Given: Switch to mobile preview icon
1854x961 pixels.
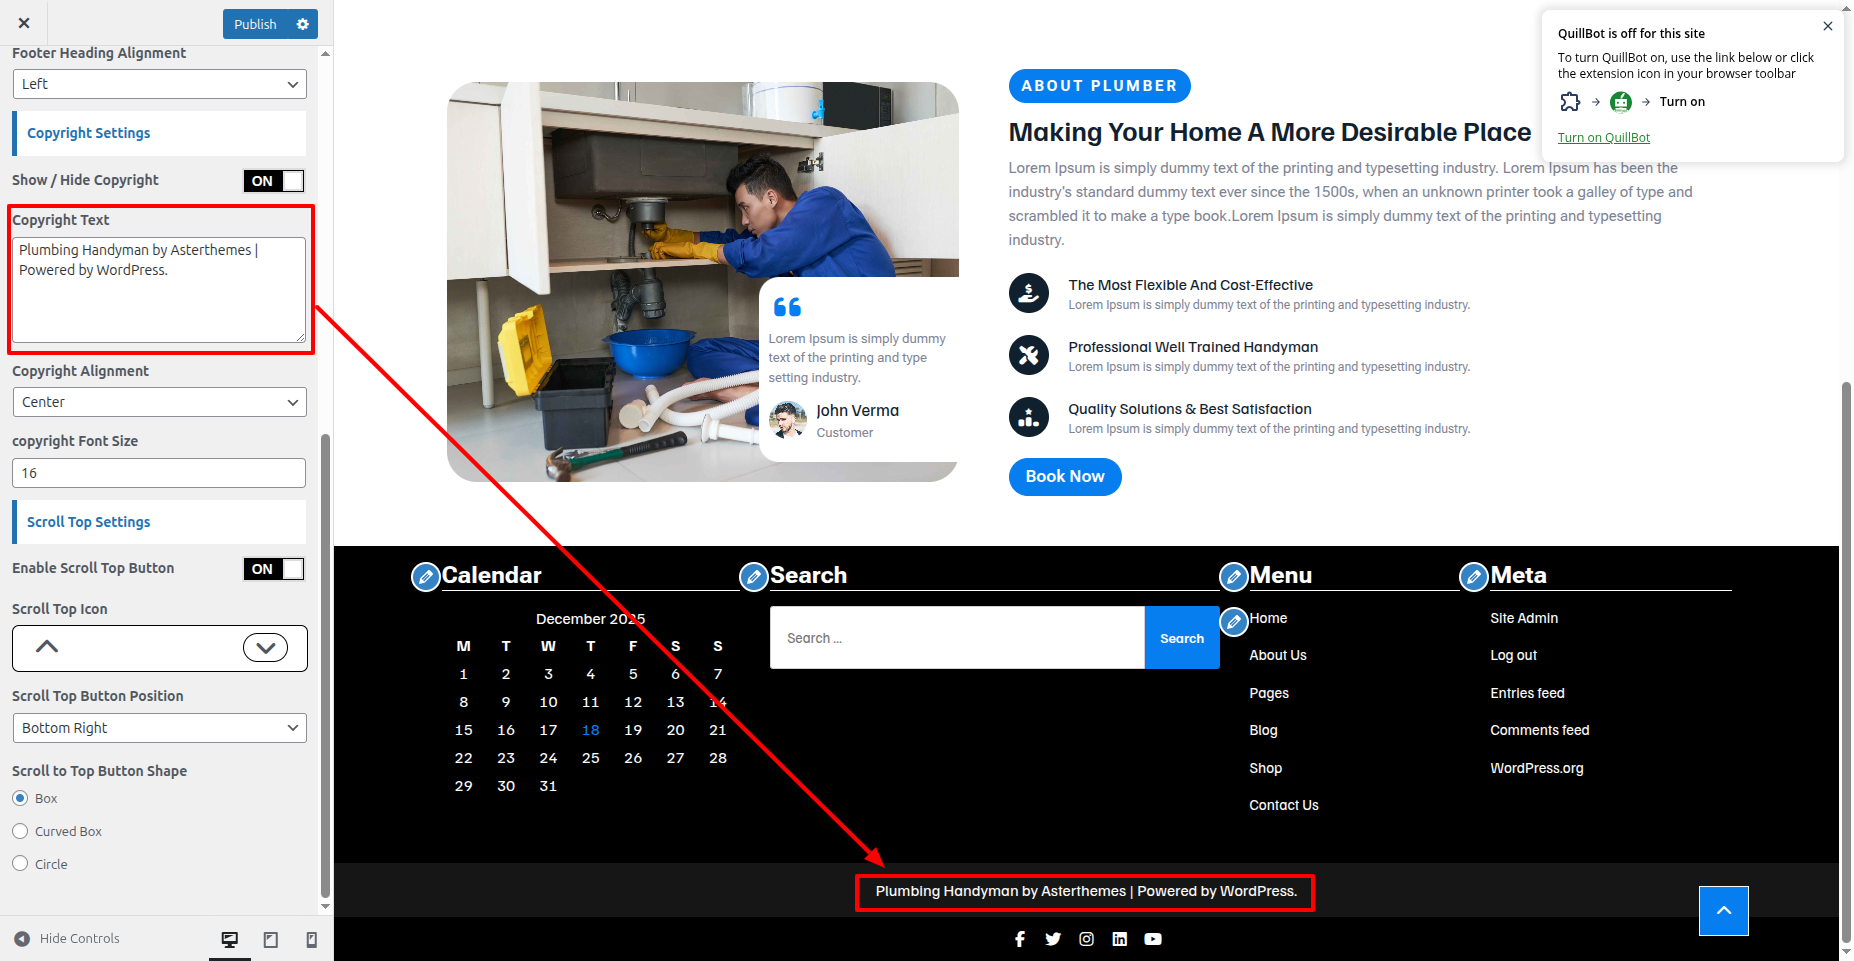Looking at the screenshot, I should click(x=311, y=939).
